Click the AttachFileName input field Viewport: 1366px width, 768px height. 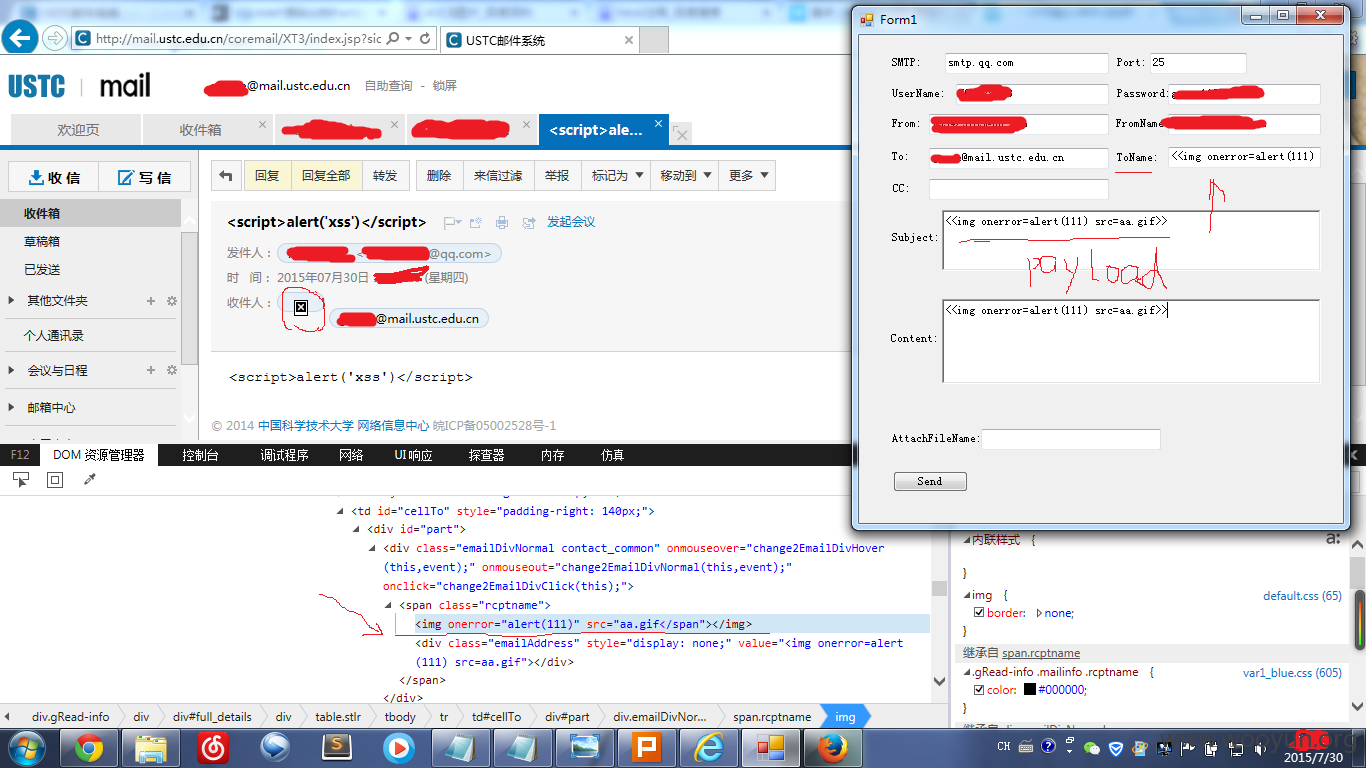click(1071, 439)
